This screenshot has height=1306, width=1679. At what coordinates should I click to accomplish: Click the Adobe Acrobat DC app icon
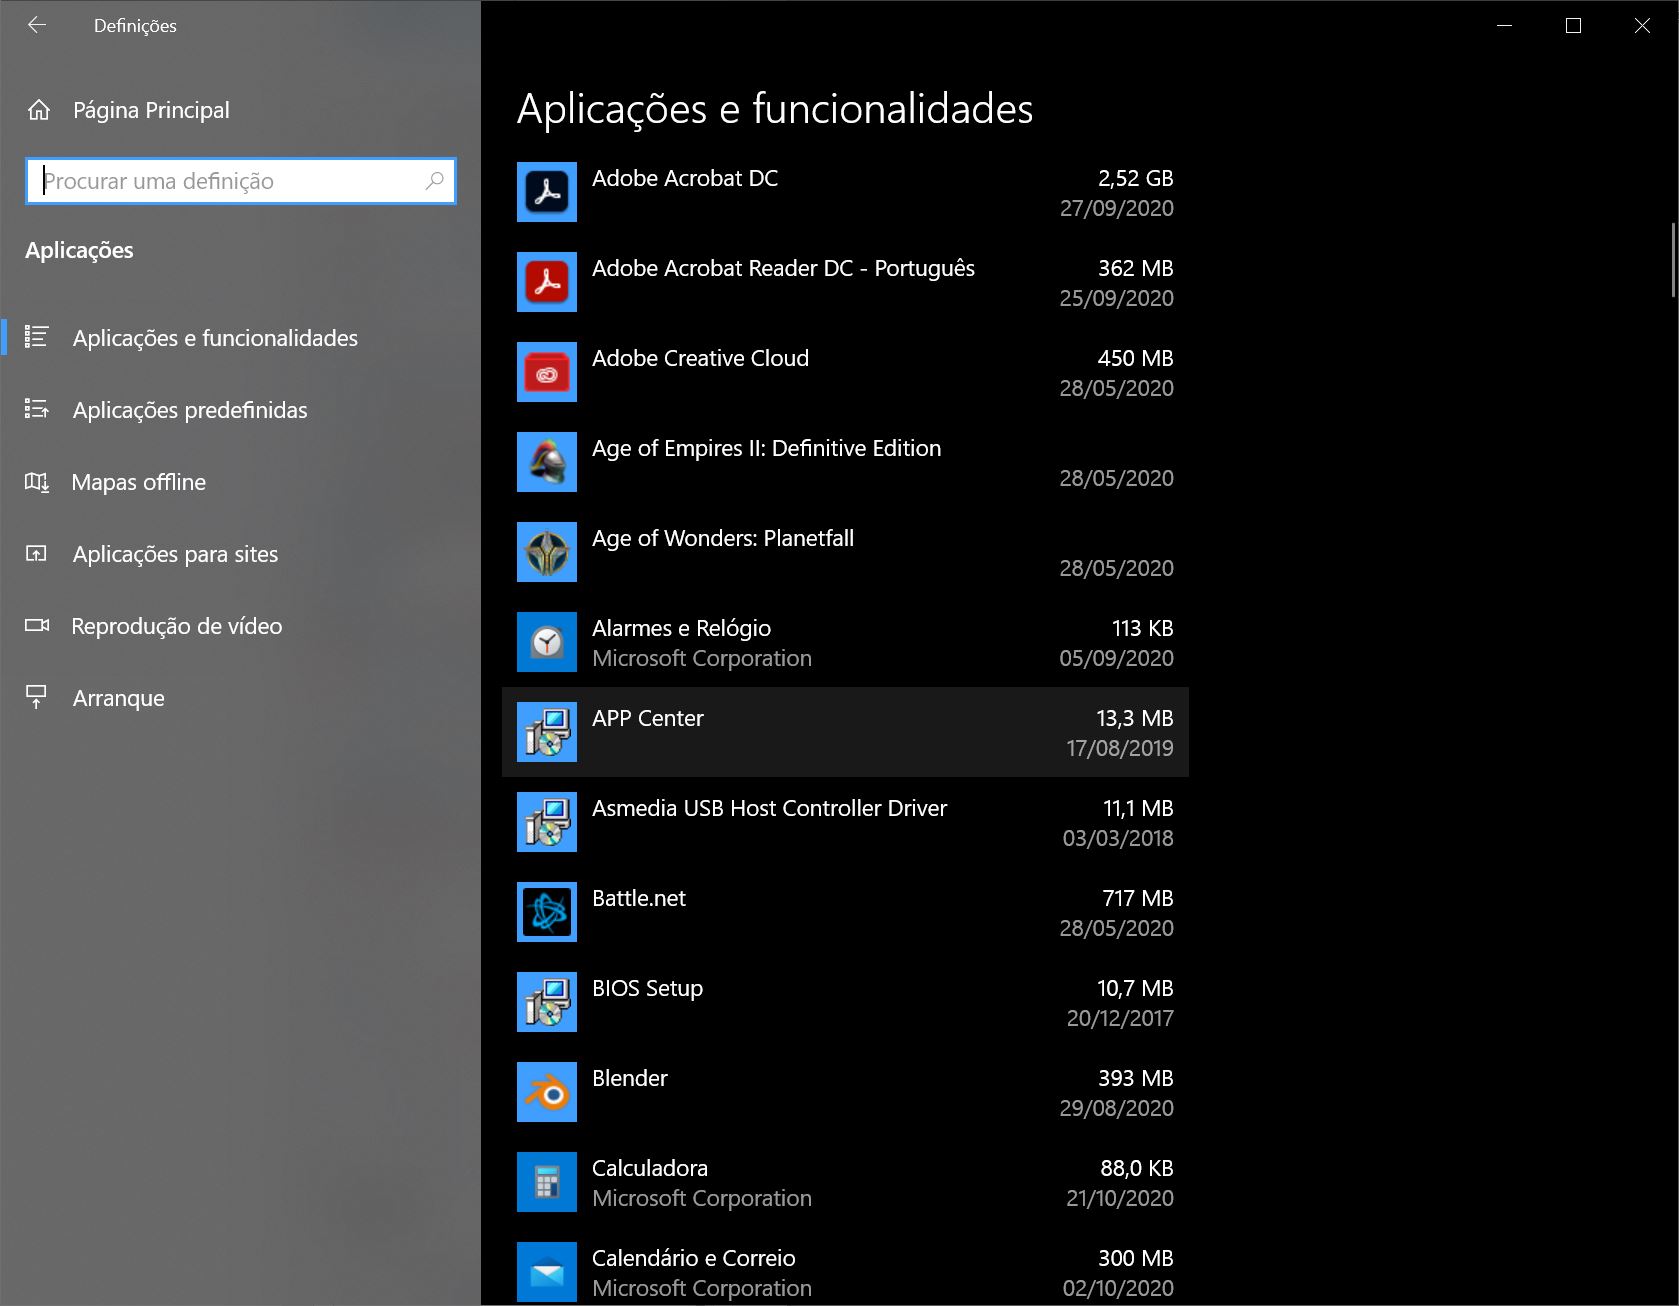tap(547, 192)
